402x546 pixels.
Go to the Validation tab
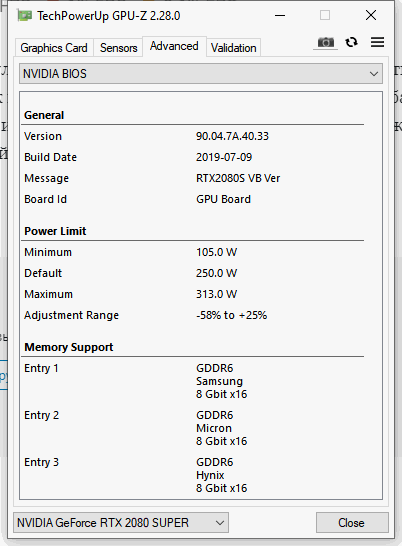pyautogui.click(x=233, y=48)
